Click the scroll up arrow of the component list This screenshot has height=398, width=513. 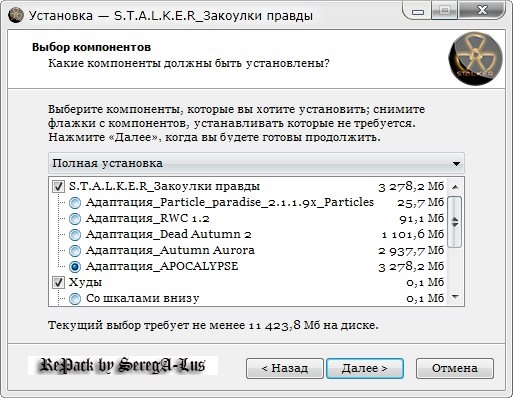click(455, 187)
